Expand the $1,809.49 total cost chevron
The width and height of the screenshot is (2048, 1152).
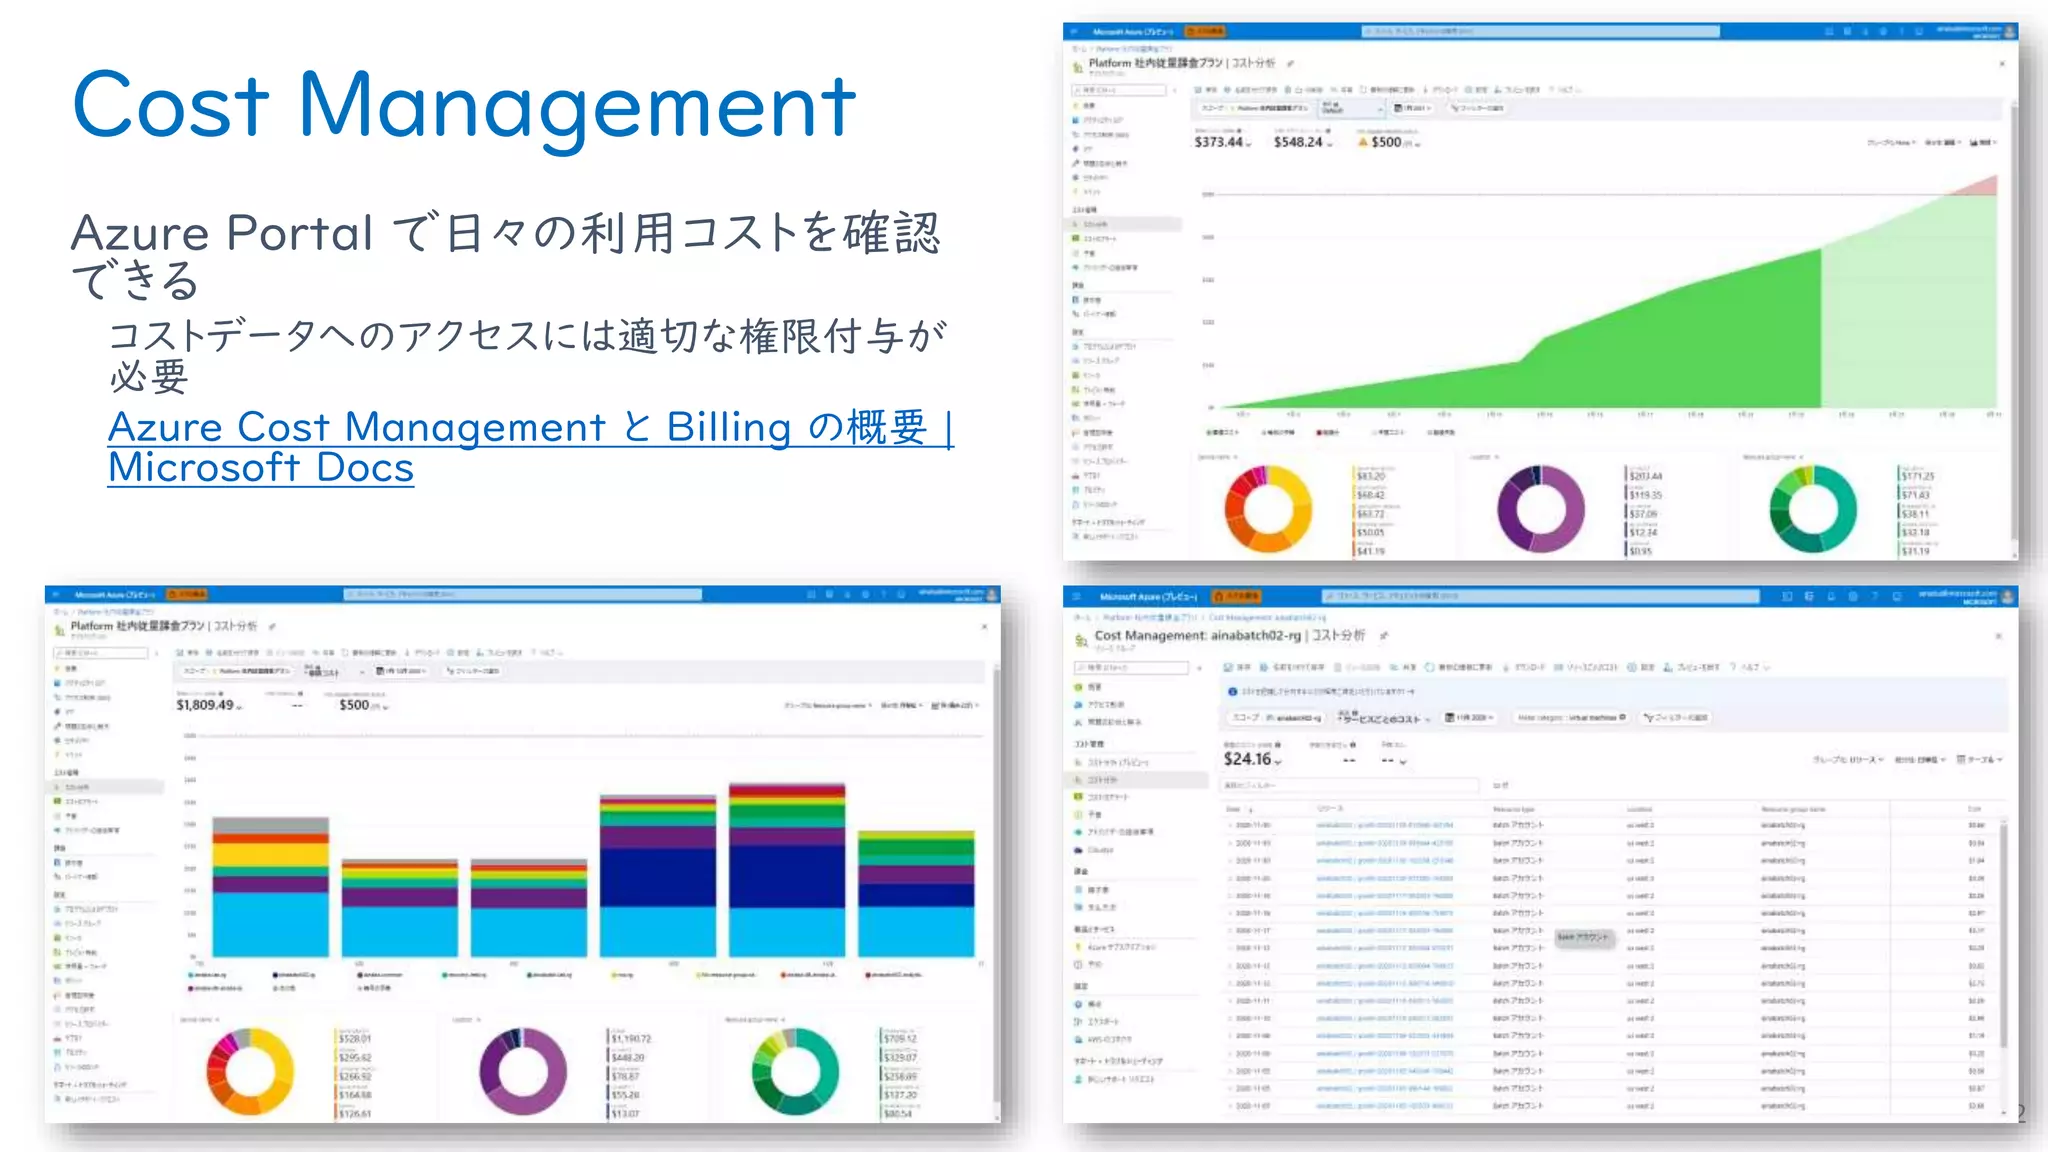pos(239,708)
